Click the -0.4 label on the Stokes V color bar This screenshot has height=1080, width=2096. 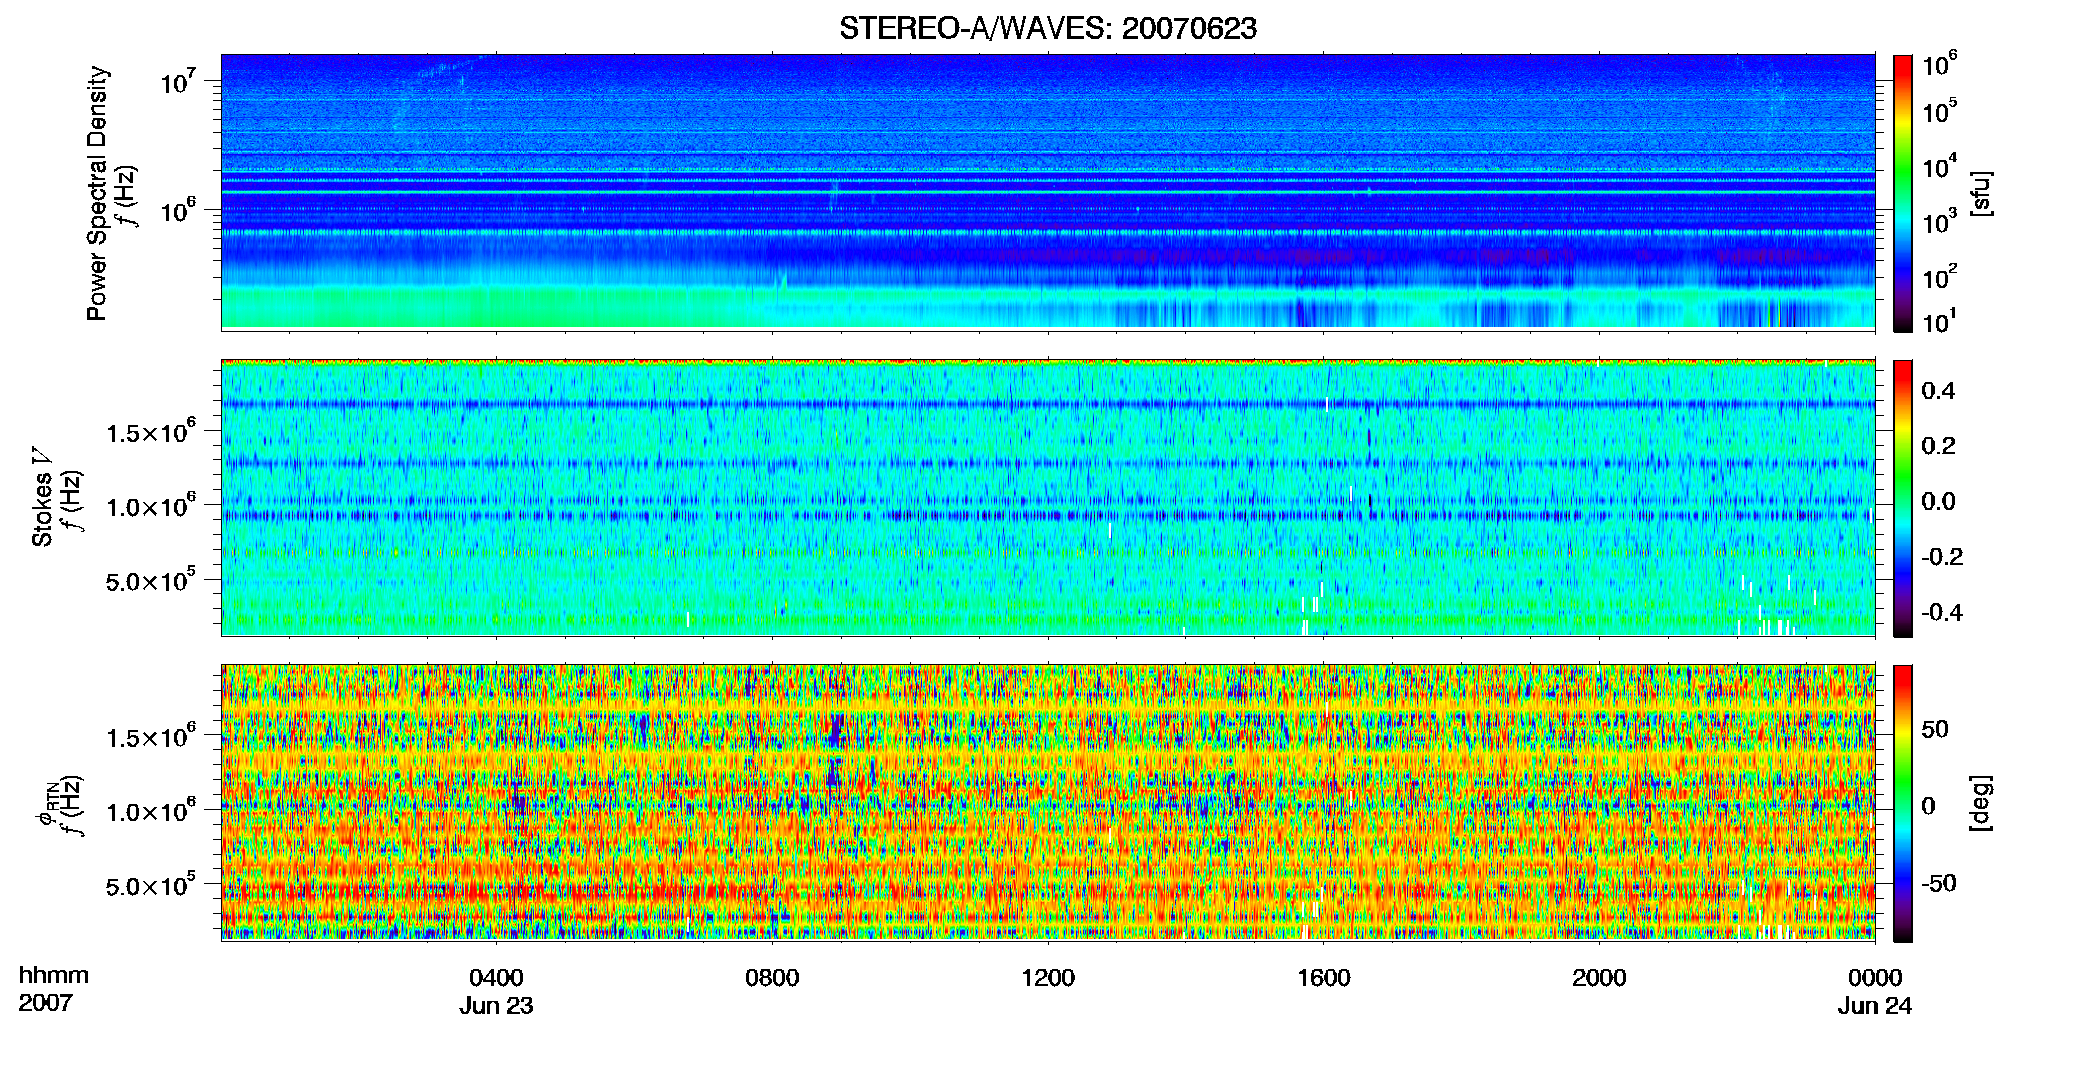click(x=1942, y=612)
